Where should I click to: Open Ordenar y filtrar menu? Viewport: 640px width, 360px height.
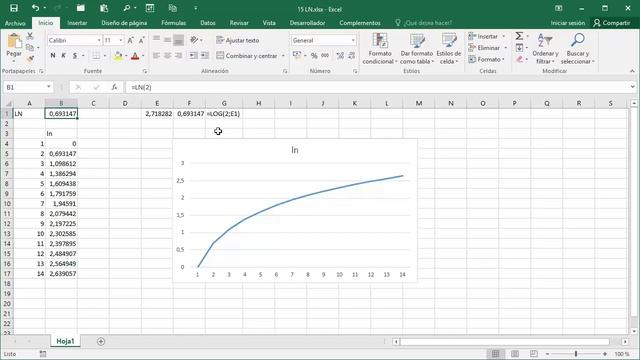545,49
